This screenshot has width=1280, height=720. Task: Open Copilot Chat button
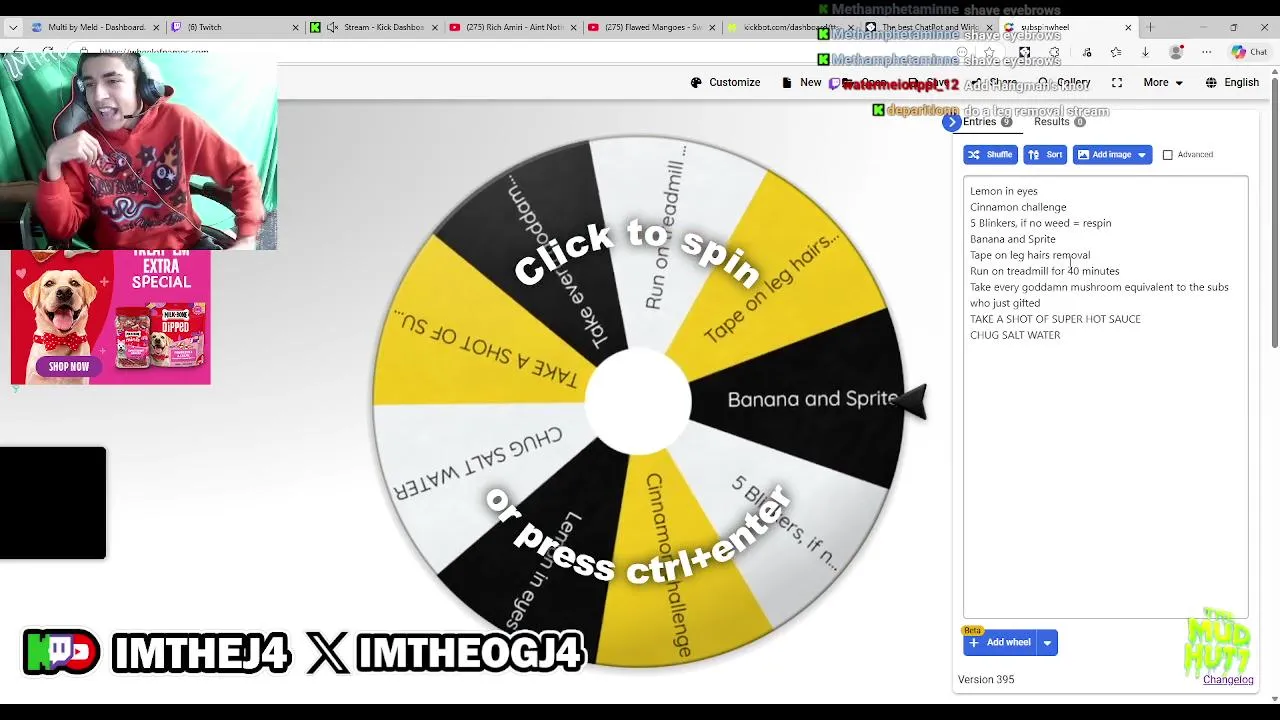(1250, 52)
